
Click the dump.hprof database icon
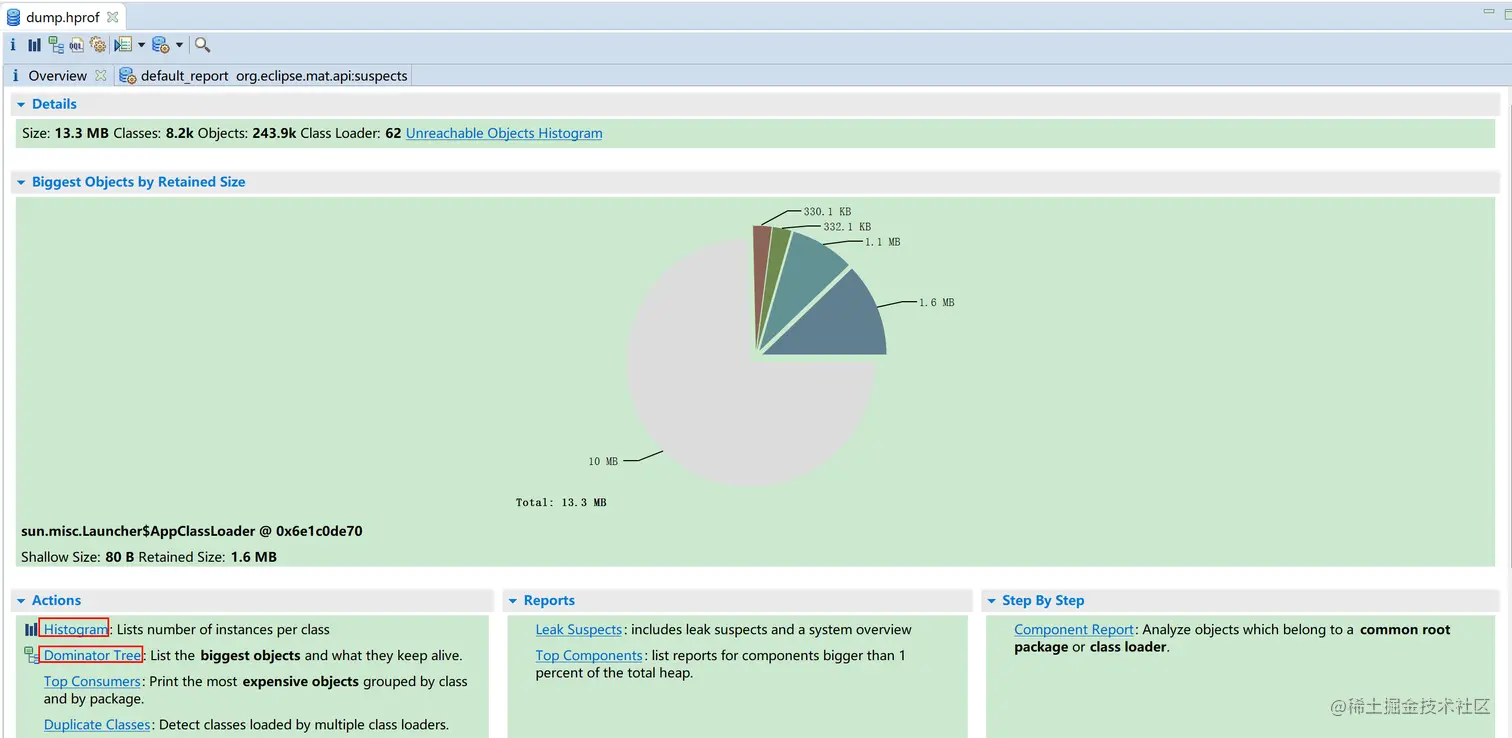tap(13, 17)
